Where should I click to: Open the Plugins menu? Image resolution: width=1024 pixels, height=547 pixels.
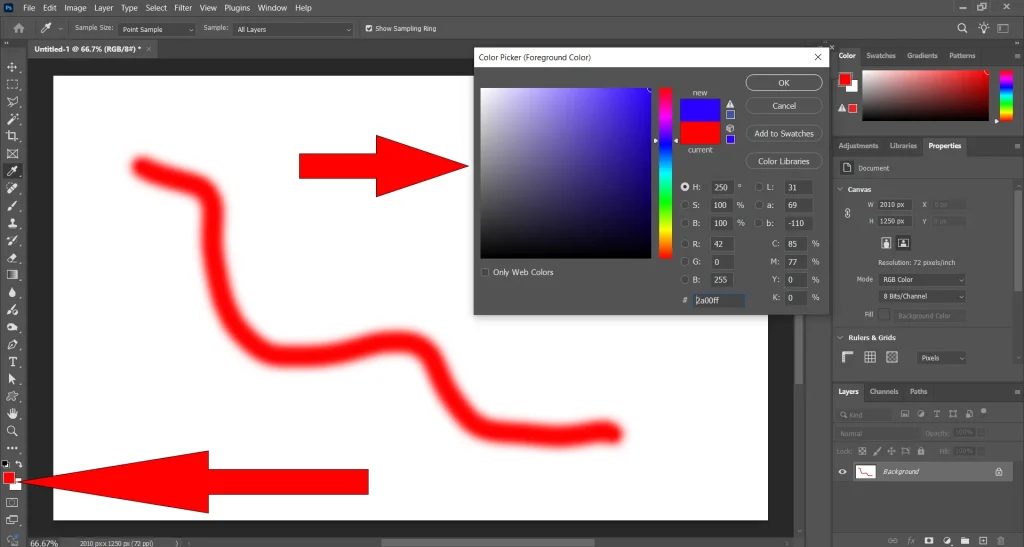click(x=237, y=8)
